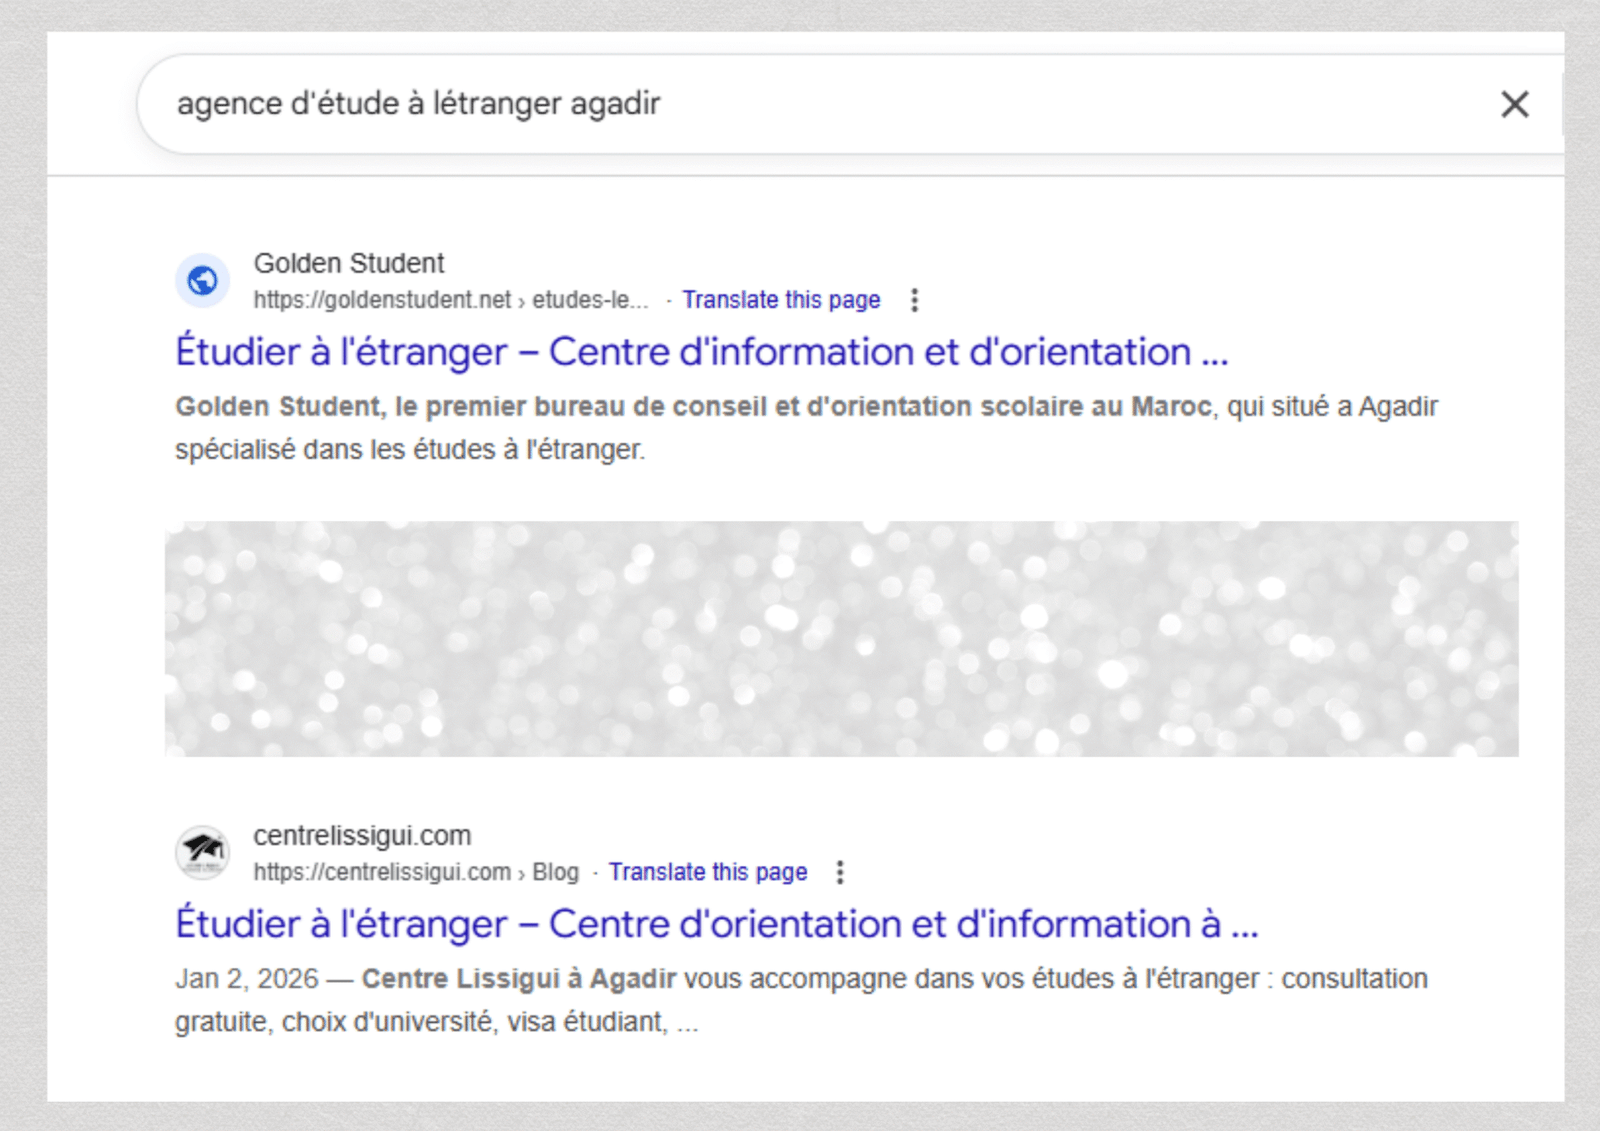The height and width of the screenshot is (1131, 1600).
Task: Open 'Translate this page' for the Golden Student result
Action: 781,299
